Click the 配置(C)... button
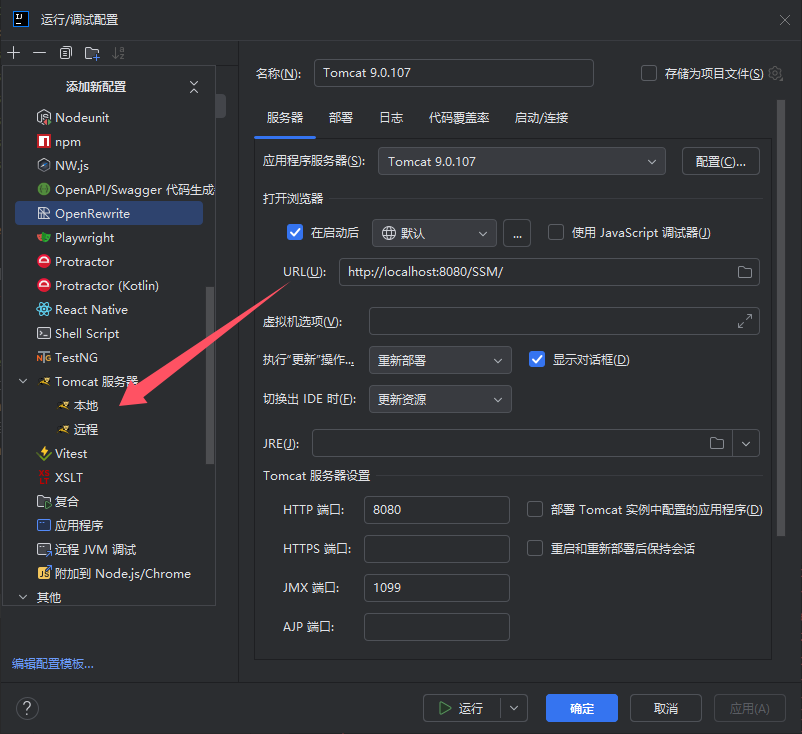The height and width of the screenshot is (734, 802). [x=721, y=162]
